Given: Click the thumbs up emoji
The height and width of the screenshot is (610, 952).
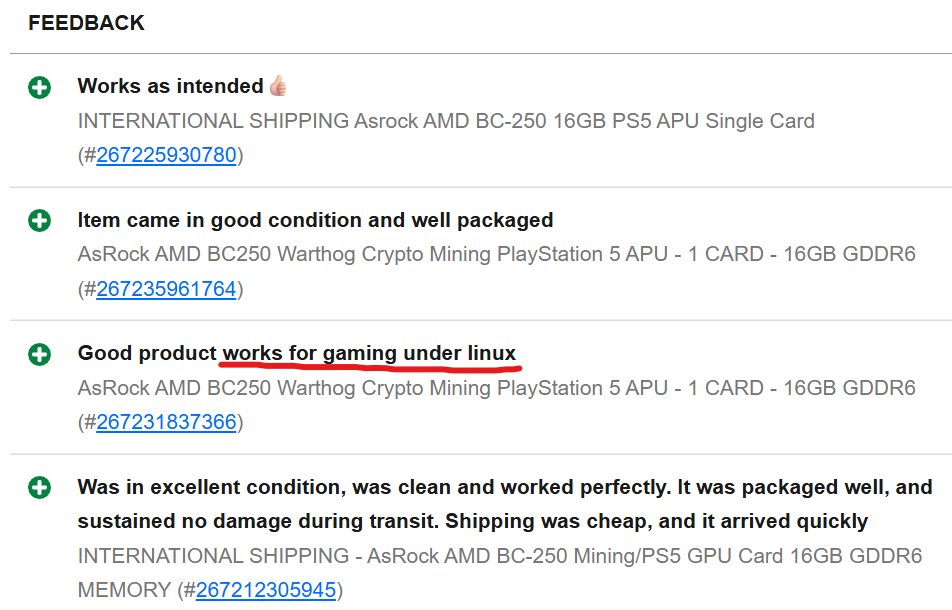Looking at the screenshot, I should (x=278, y=86).
